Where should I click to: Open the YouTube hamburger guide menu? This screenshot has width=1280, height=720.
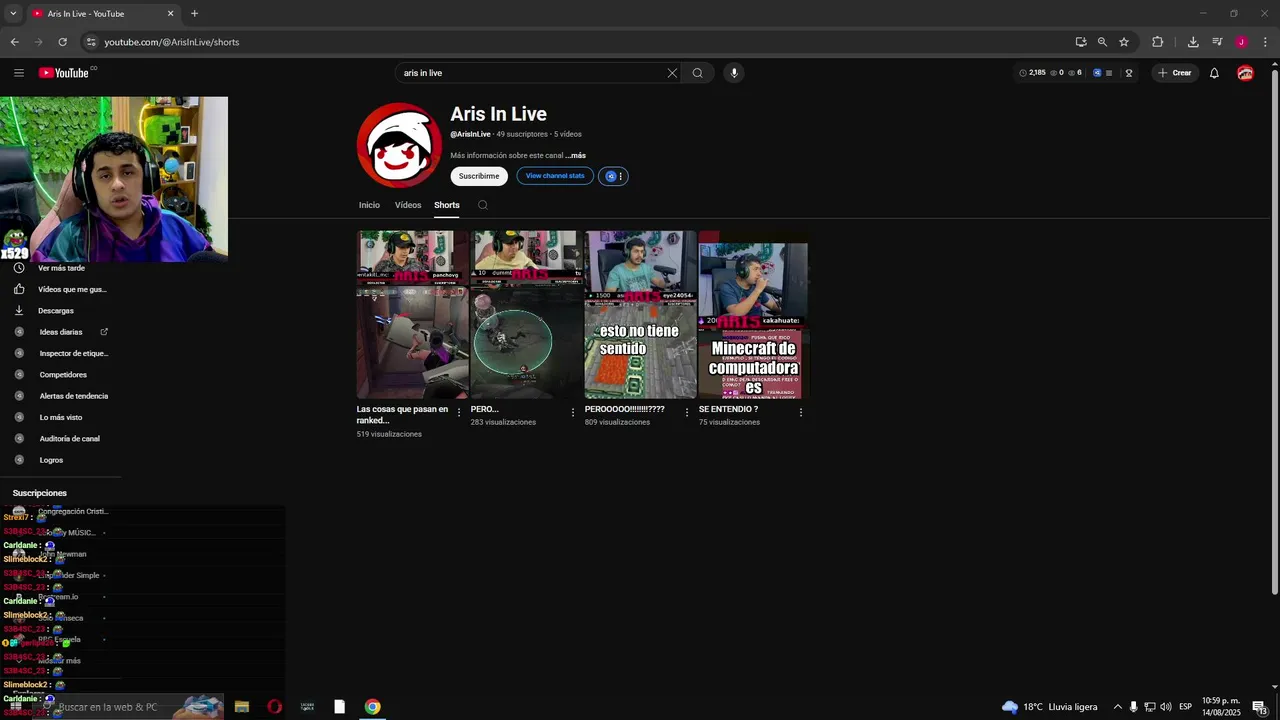pyautogui.click(x=19, y=73)
